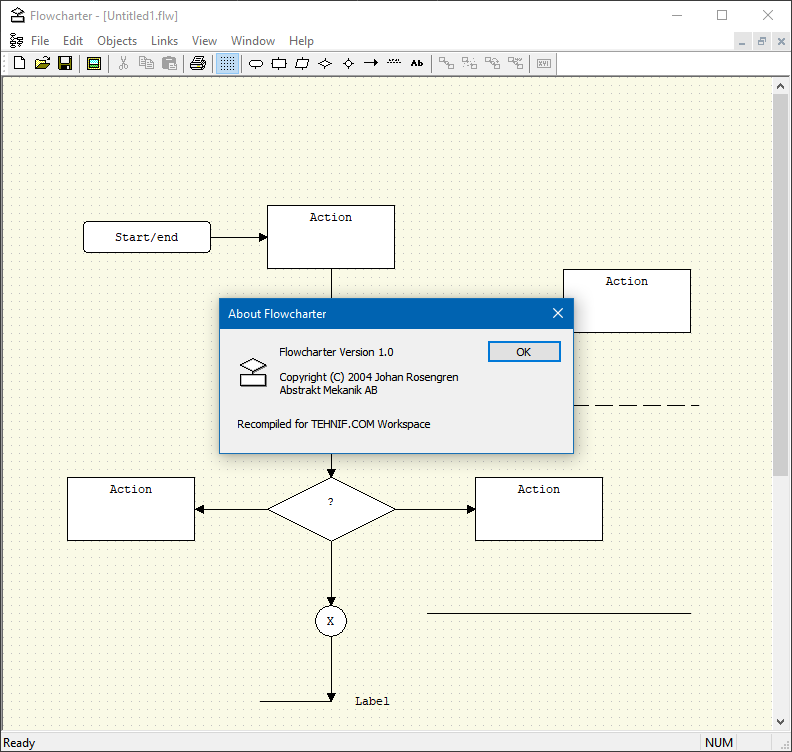Open the View menu
Screen dimensions: 792x752
[x=204, y=41]
